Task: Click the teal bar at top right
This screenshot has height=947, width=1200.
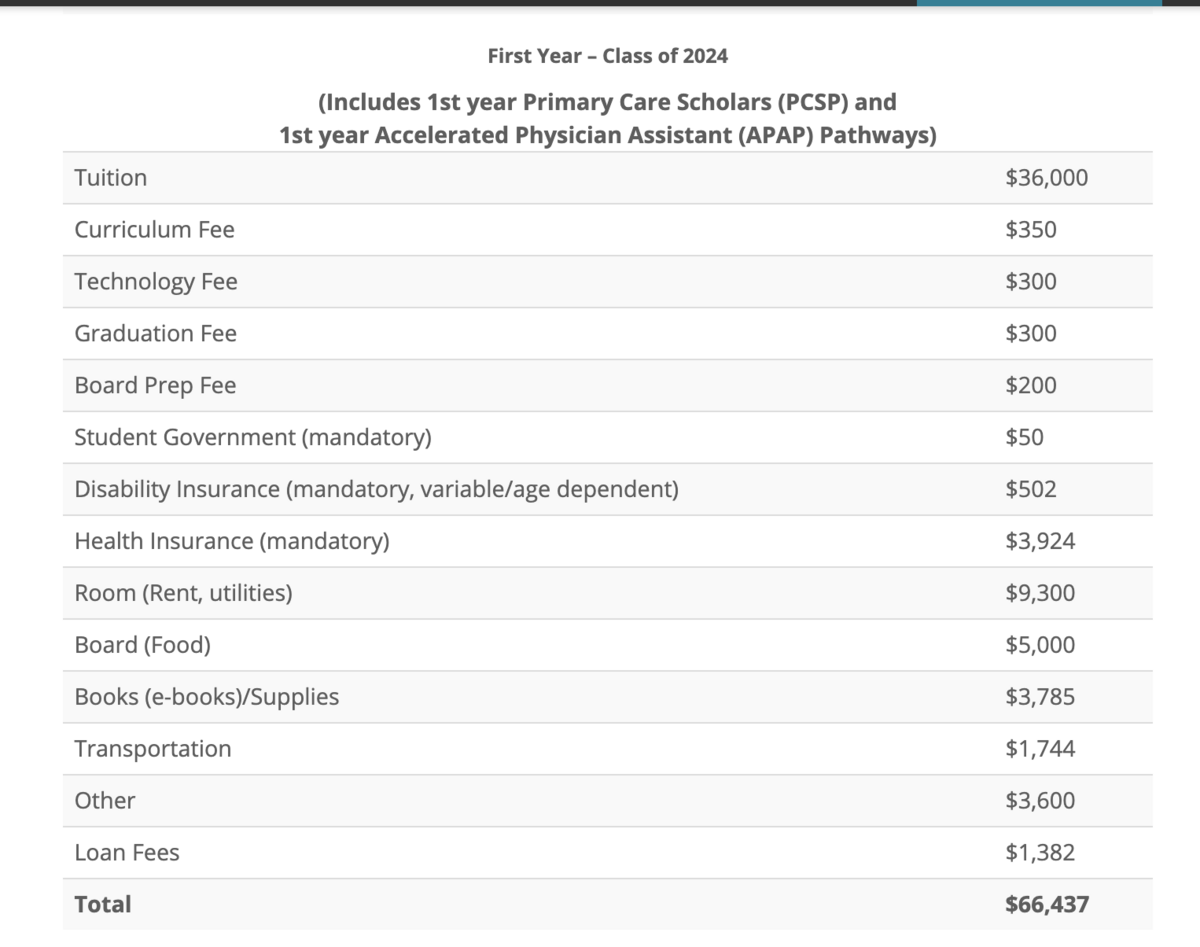Action: point(1039,3)
